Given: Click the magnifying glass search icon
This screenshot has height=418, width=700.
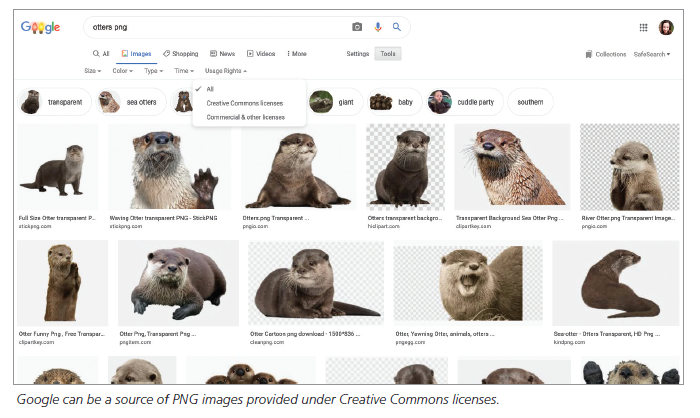Looking at the screenshot, I should [396, 27].
